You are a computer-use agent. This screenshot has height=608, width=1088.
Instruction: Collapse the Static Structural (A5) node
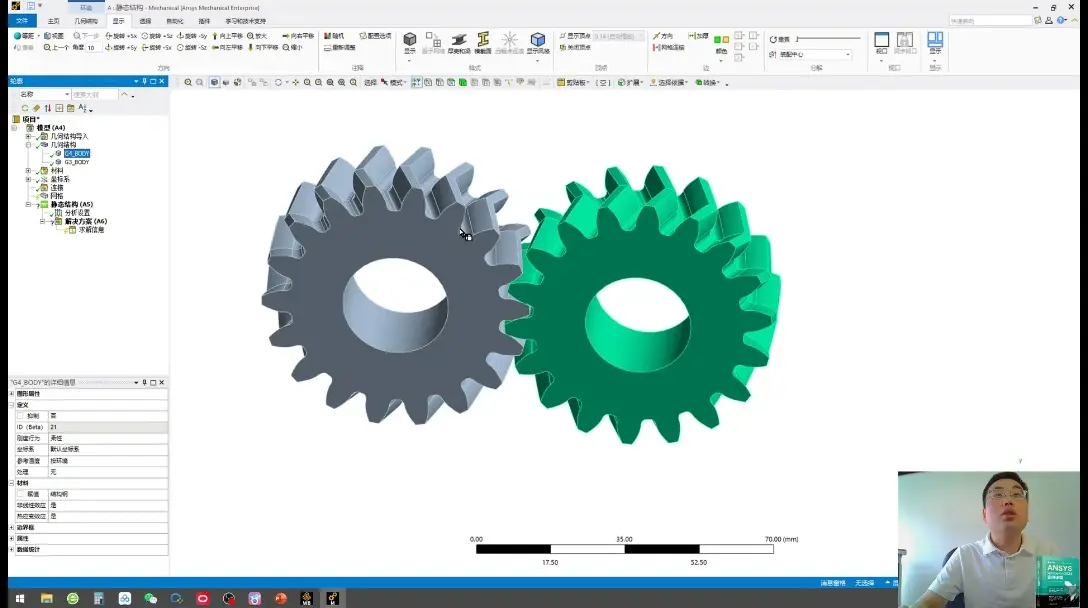[28, 204]
